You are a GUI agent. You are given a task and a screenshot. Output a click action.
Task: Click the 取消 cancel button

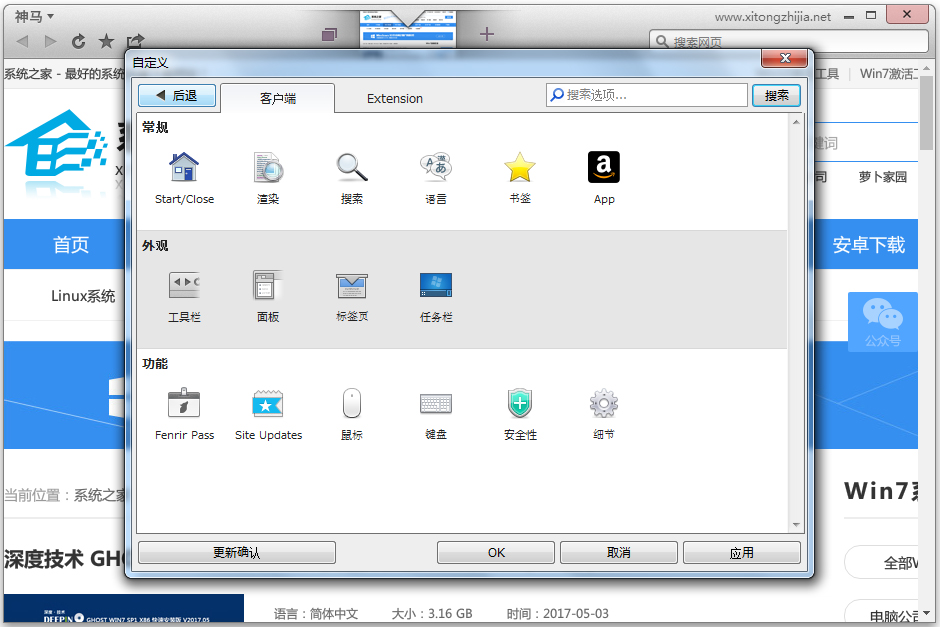click(x=619, y=553)
